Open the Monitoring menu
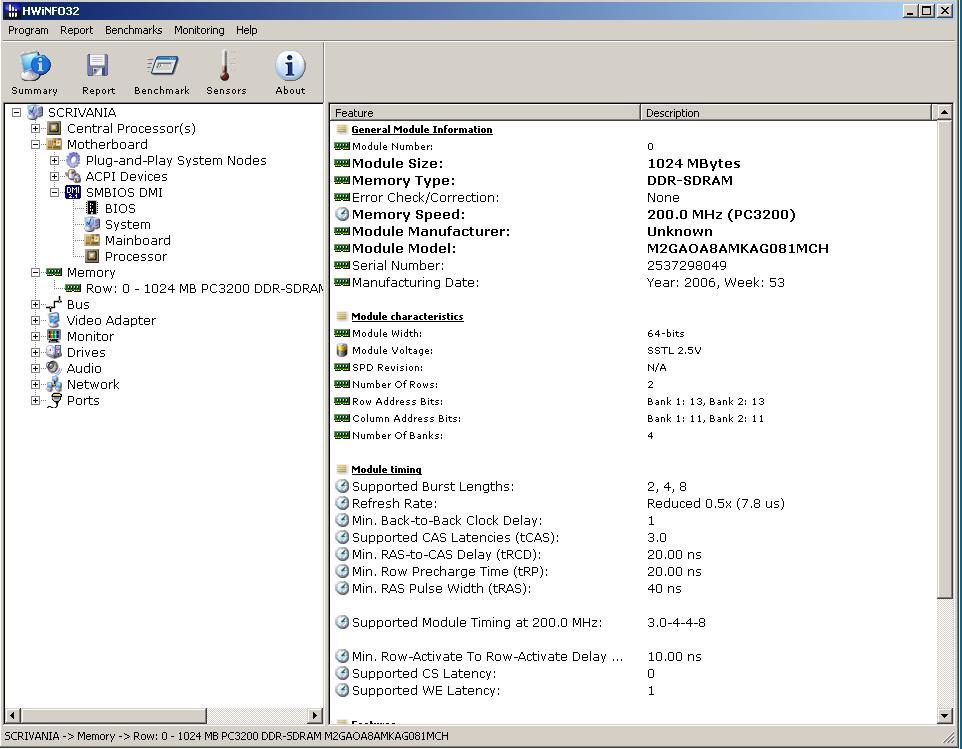Viewport: 962px width, 749px height. (199, 30)
